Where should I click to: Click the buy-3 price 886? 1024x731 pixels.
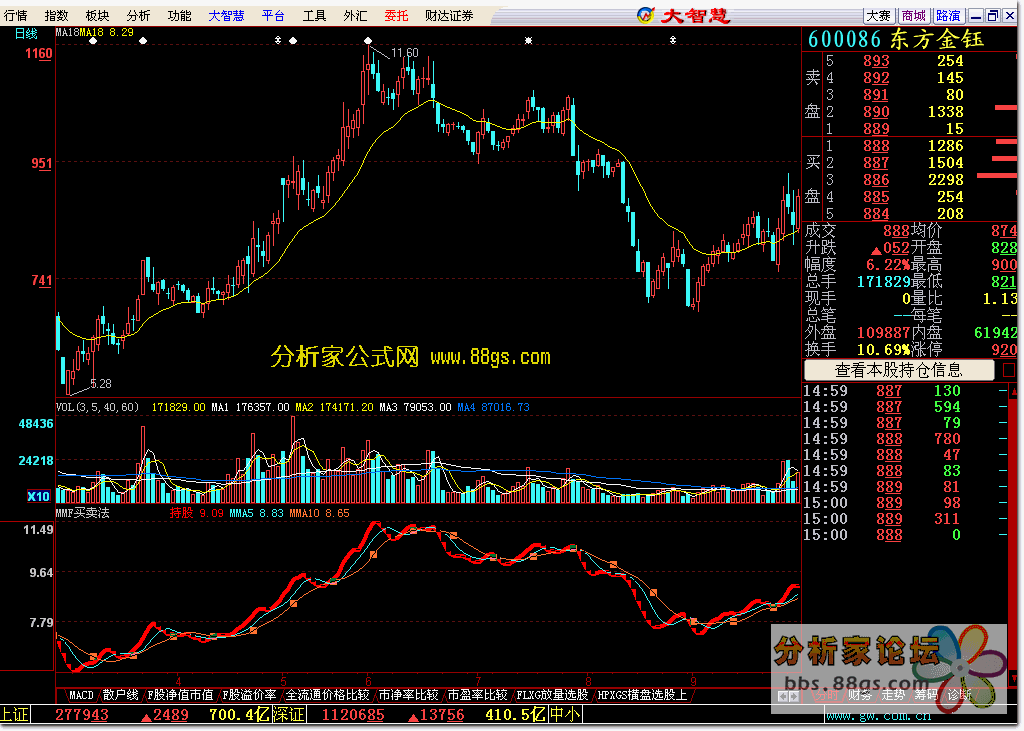point(876,180)
